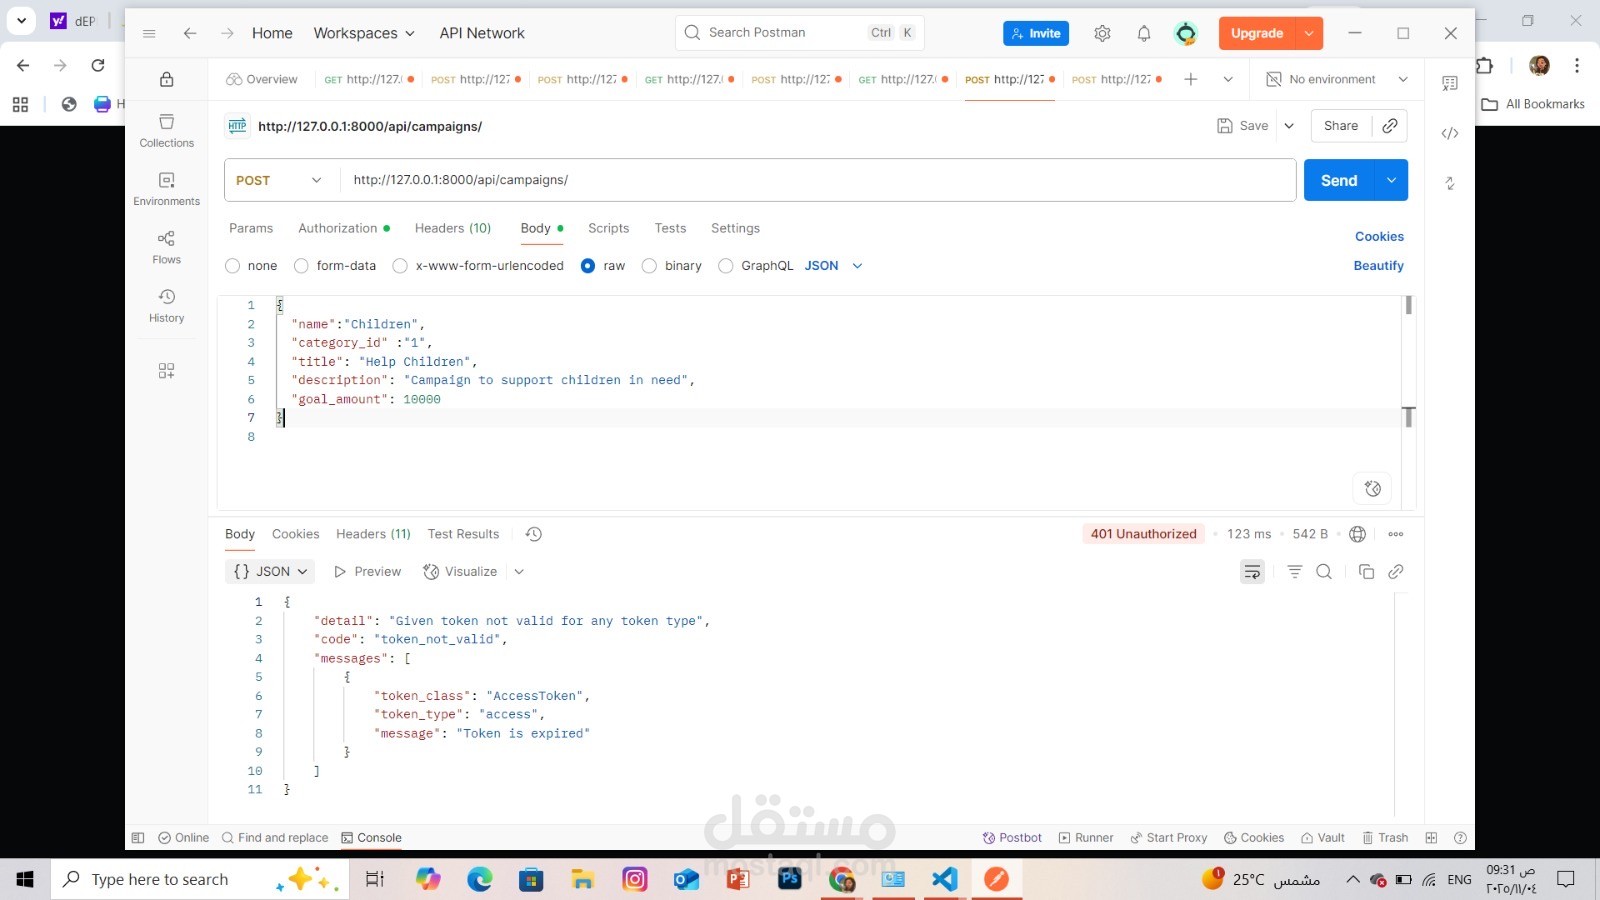
Task: Open the response JSON format dropdown
Action: 270,572
